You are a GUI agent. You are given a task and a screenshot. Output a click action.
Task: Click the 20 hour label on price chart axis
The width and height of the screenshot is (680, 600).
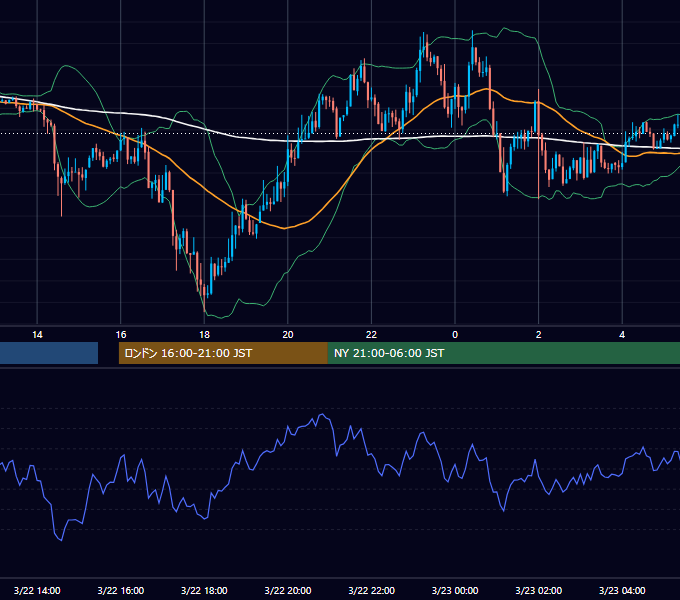pyautogui.click(x=288, y=335)
